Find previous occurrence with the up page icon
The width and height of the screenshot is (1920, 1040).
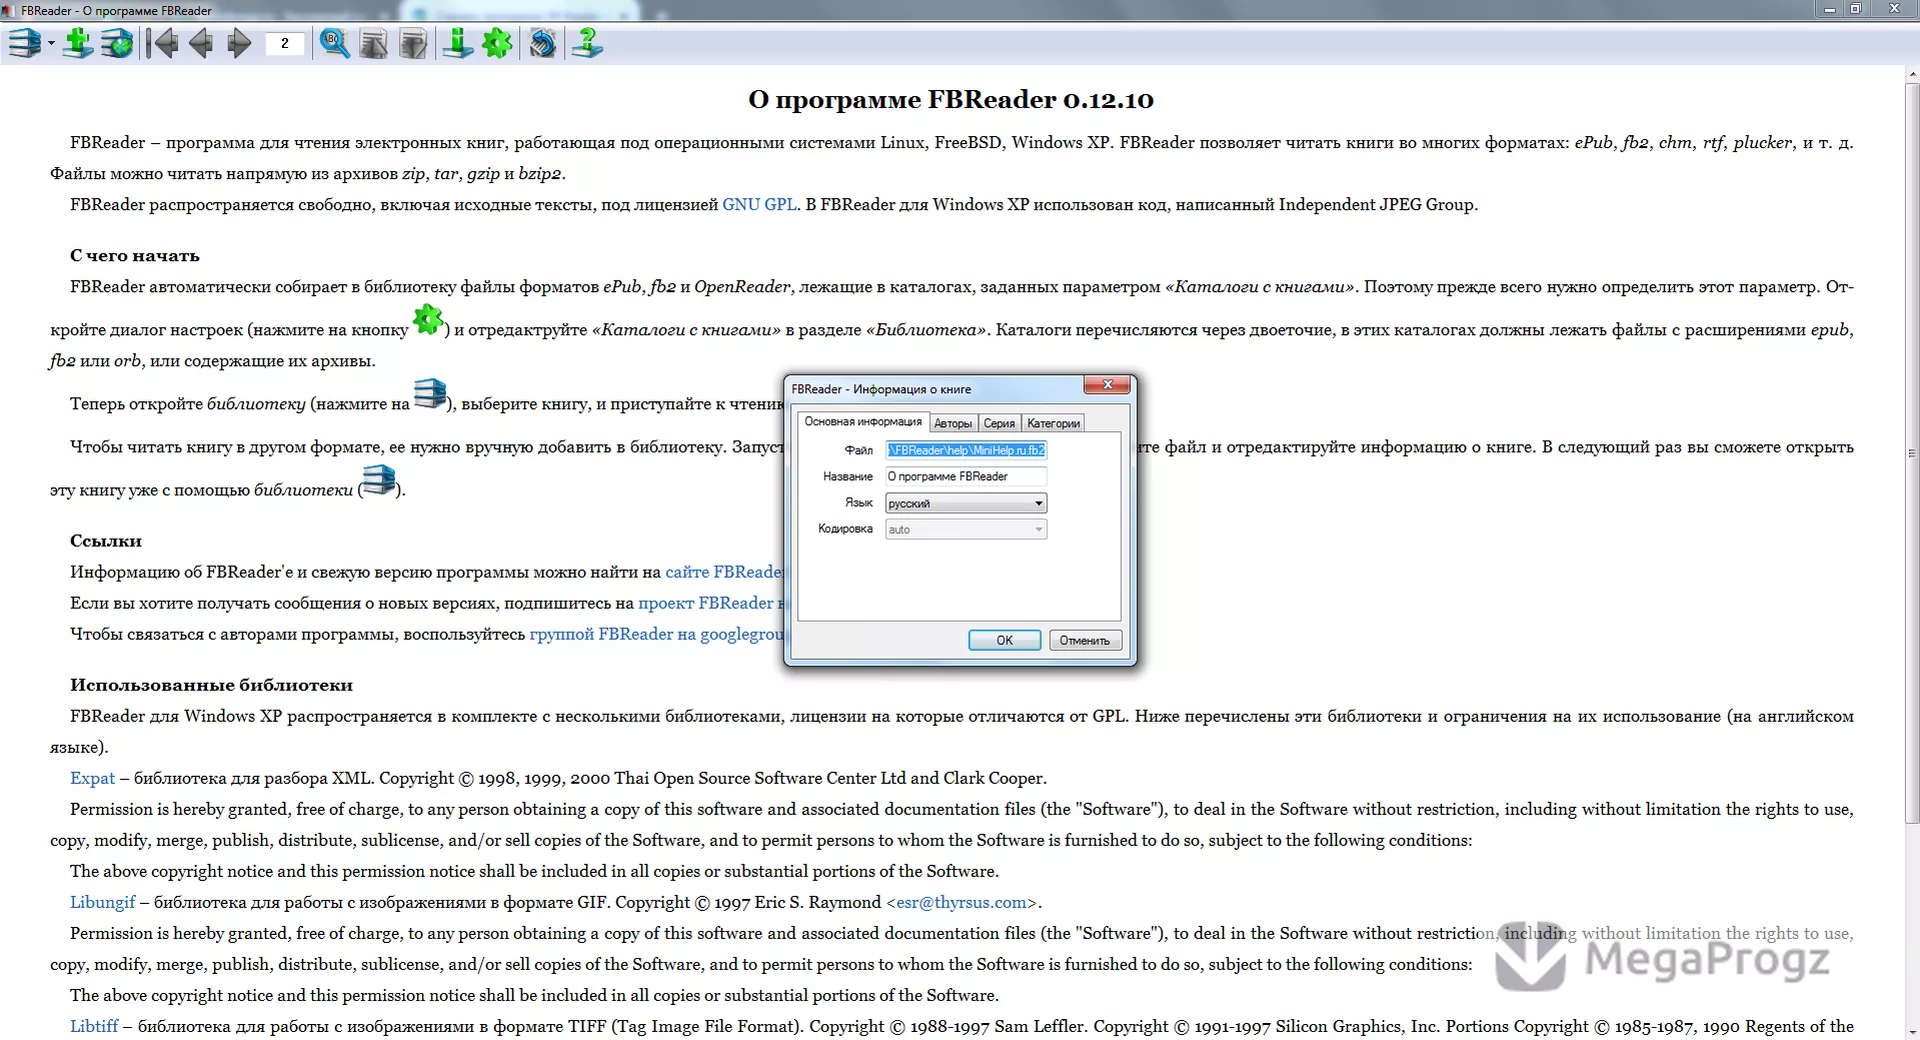[x=373, y=44]
